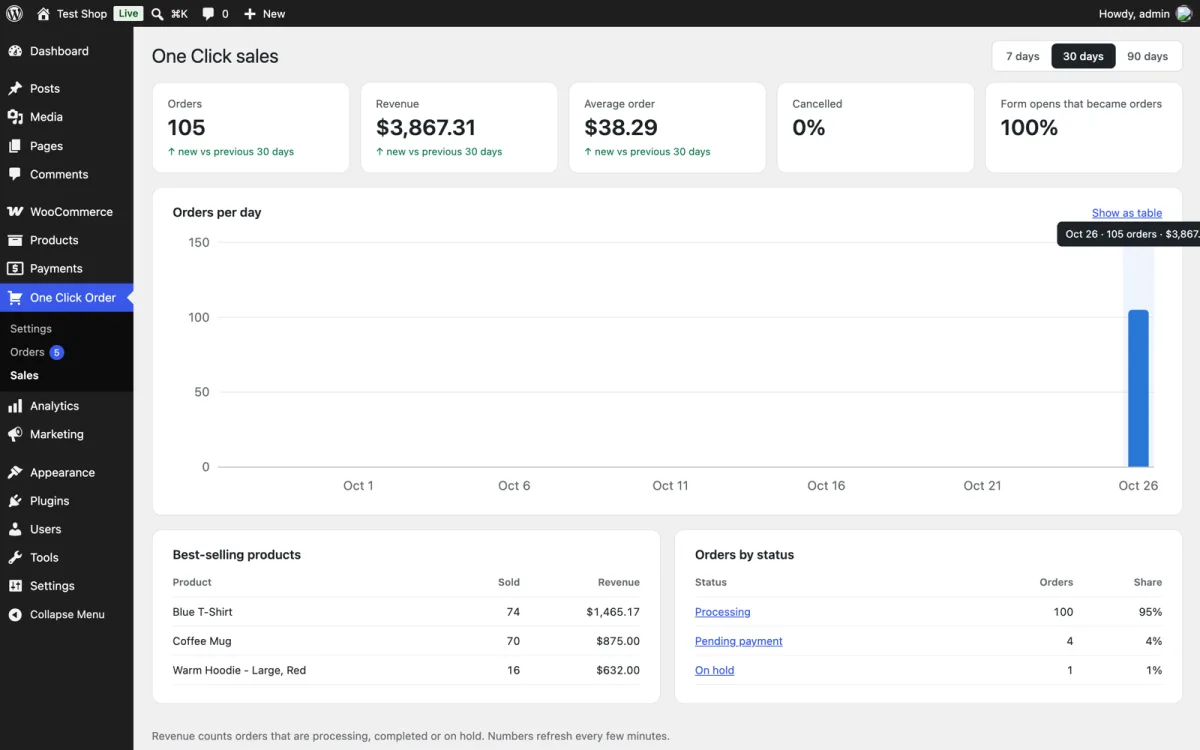
Task: Click the Average order $38.29 value
Action: [x=621, y=128]
